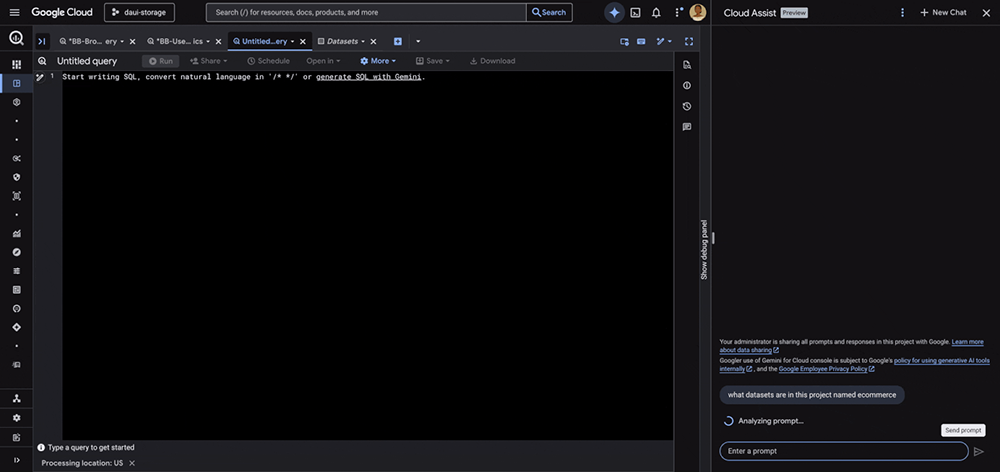The width and height of the screenshot is (1000, 472).
Task: Click the generate SQL with Gemini link
Action: [369, 77]
